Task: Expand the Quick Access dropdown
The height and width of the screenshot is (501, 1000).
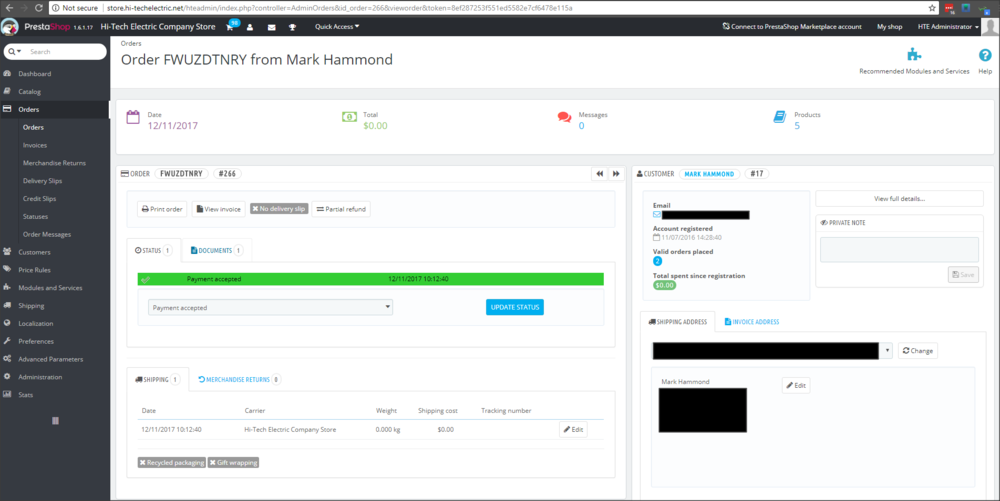Action: click(337, 27)
